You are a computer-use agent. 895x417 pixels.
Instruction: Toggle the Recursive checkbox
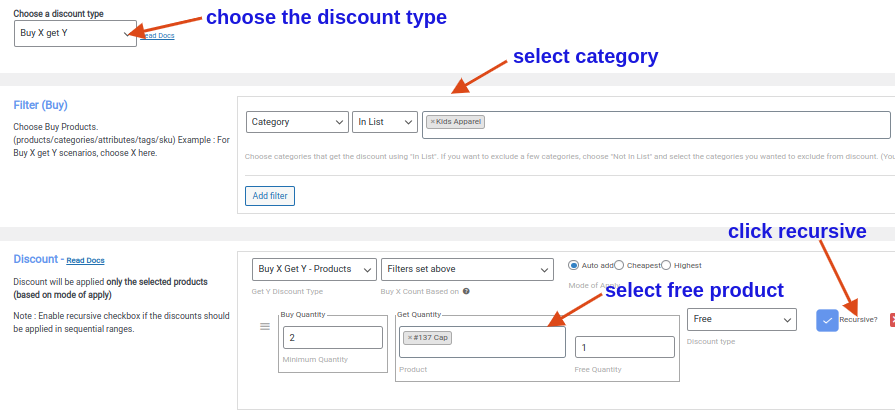pyautogui.click(x=827, y=320)
